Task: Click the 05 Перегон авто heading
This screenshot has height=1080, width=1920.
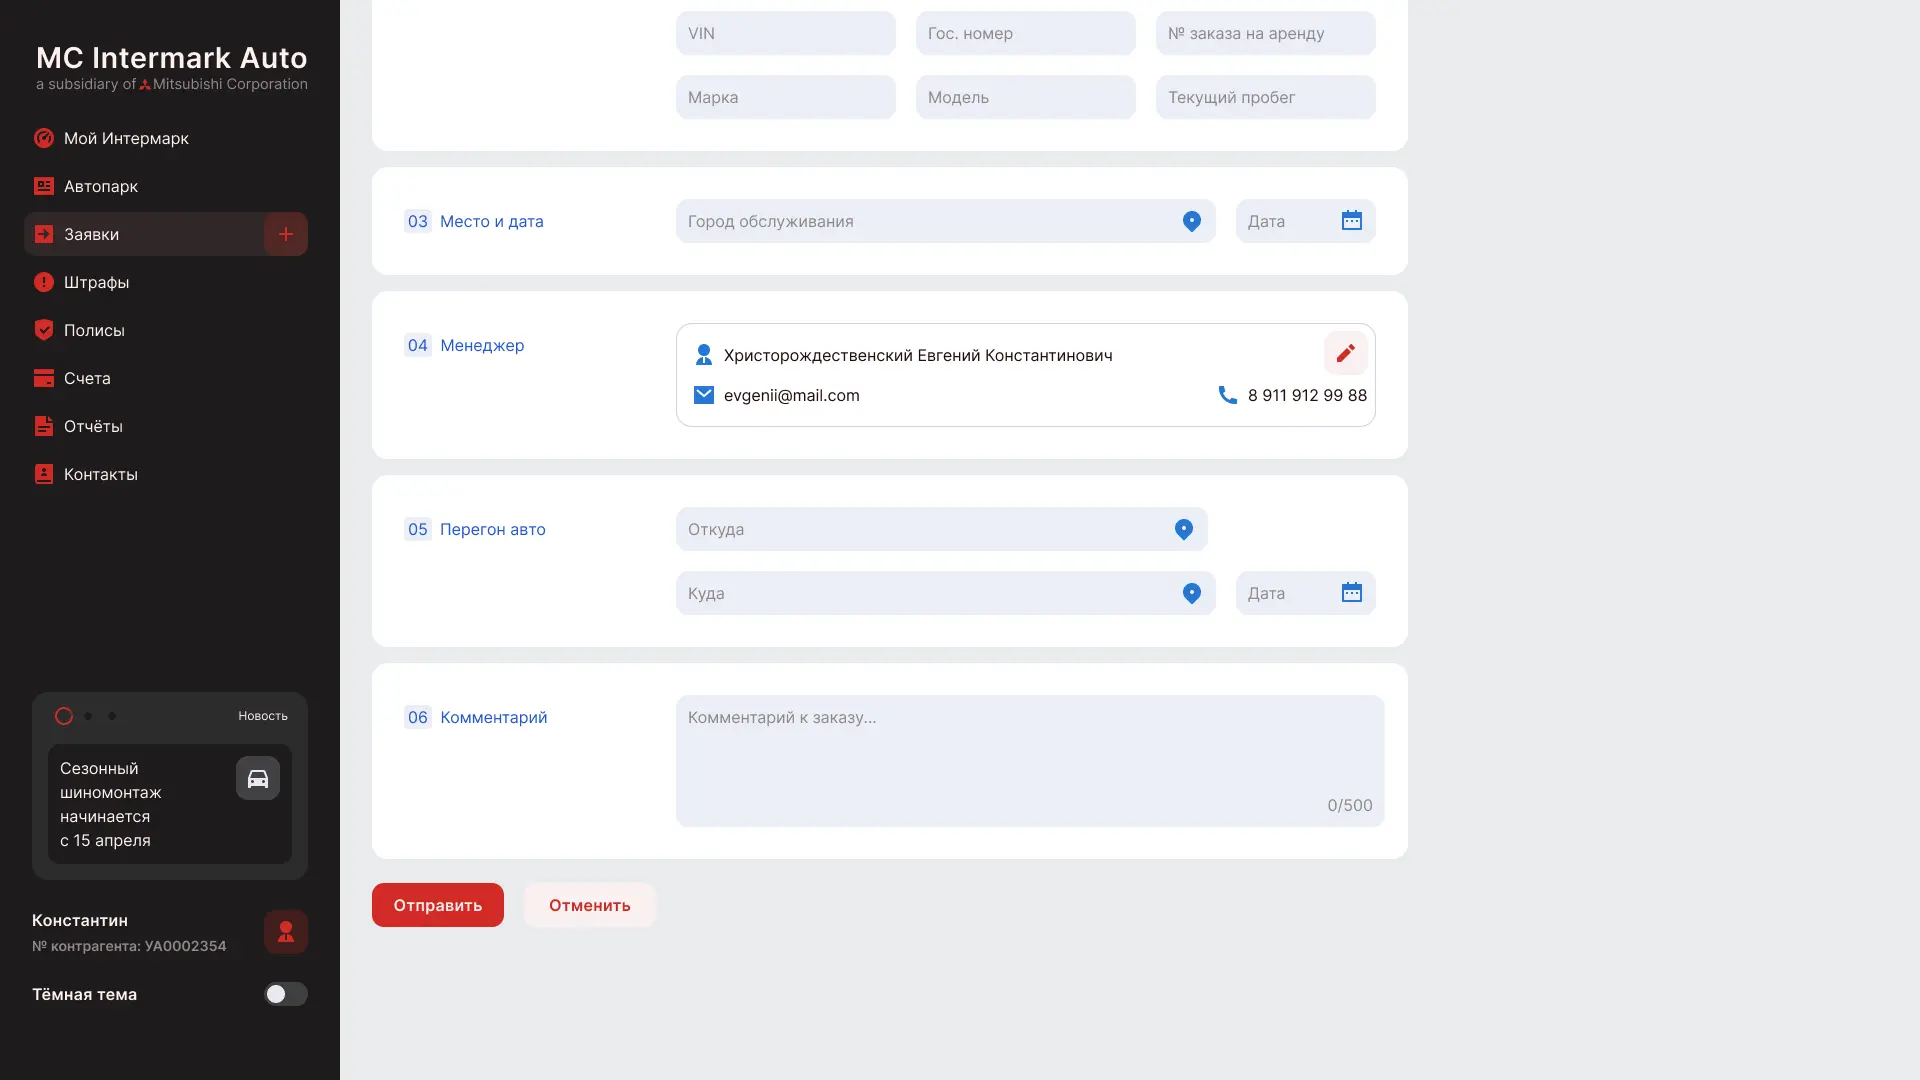Action: coord(475,529)
